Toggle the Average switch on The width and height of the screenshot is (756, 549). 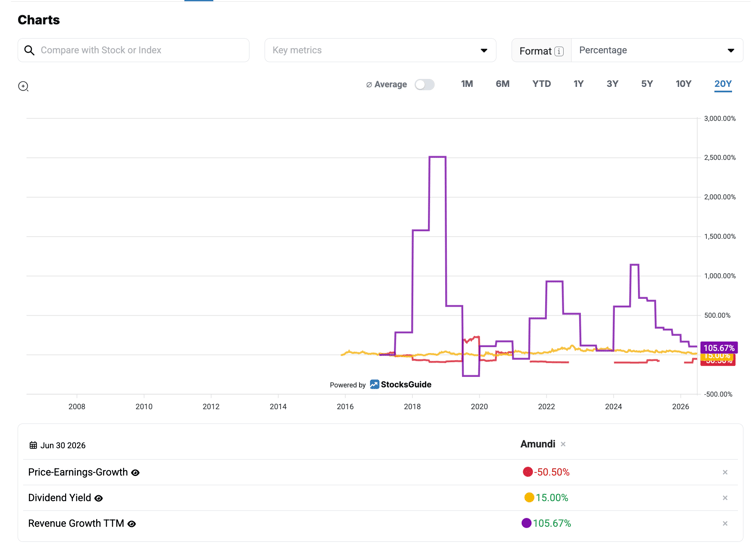click(x=425, y=84)
